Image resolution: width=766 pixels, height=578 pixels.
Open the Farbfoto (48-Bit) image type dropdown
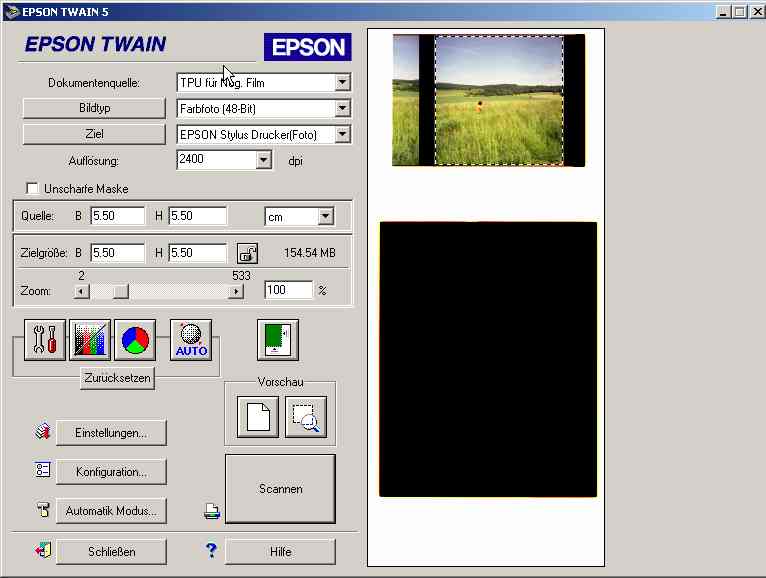342,108
